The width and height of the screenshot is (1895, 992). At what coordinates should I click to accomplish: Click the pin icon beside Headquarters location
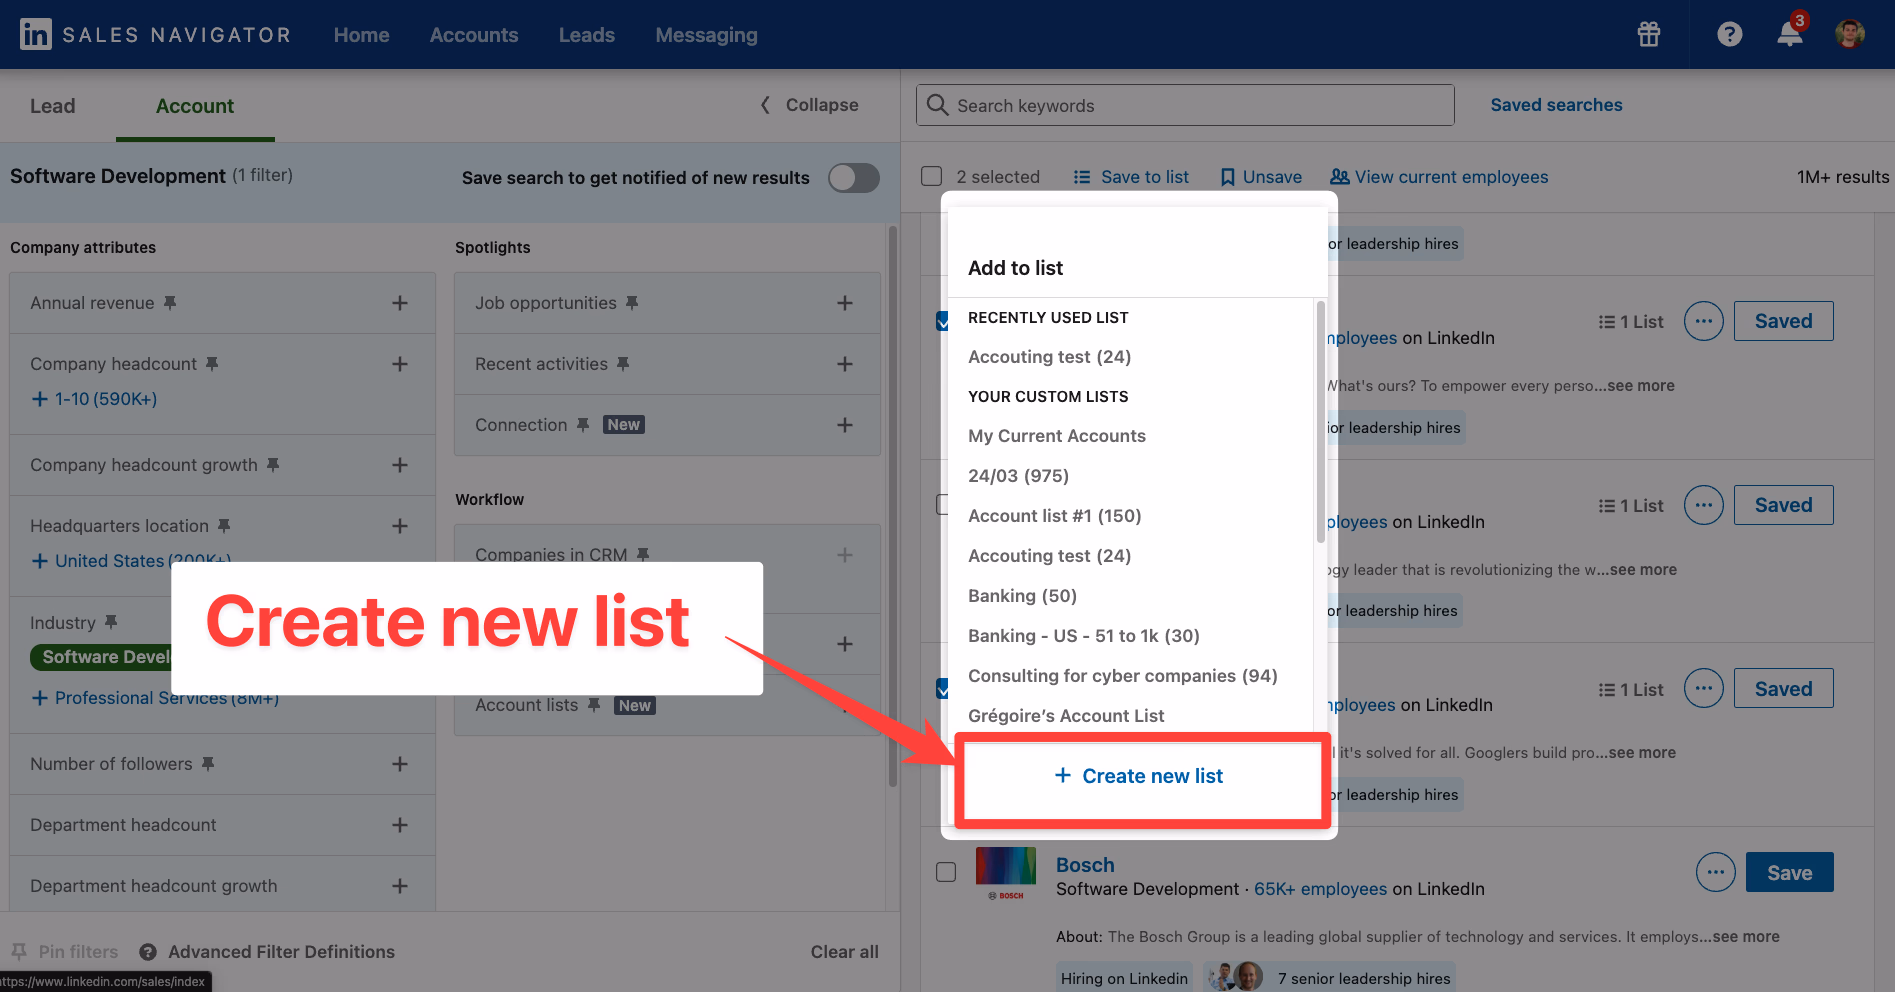click(224, 525)
